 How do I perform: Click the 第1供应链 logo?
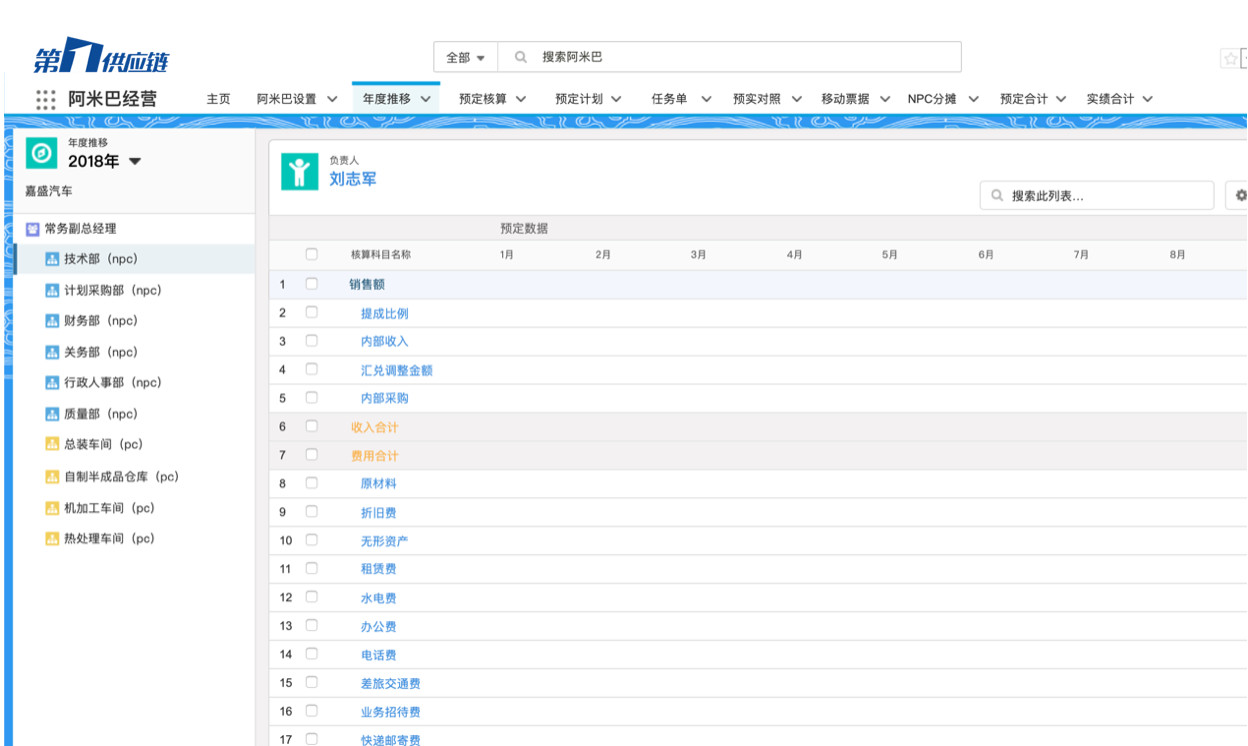coord(101,56)
